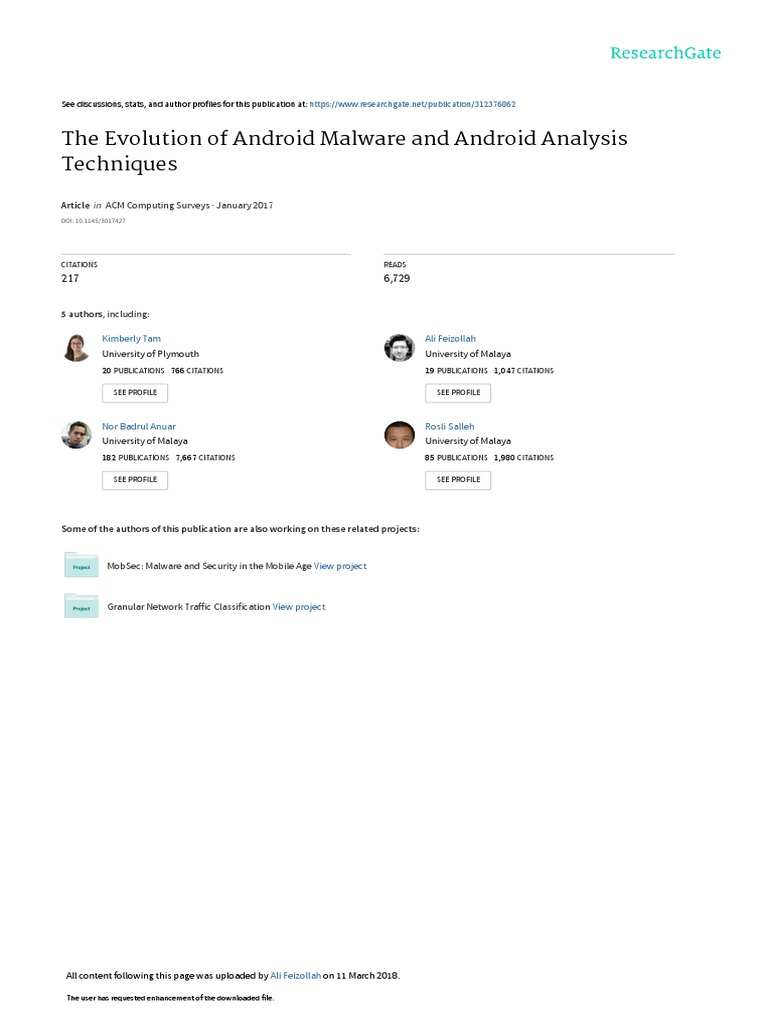Open Ali Feizollah's author name link
The image size is (768, 1024).
(x=450, y=339)
